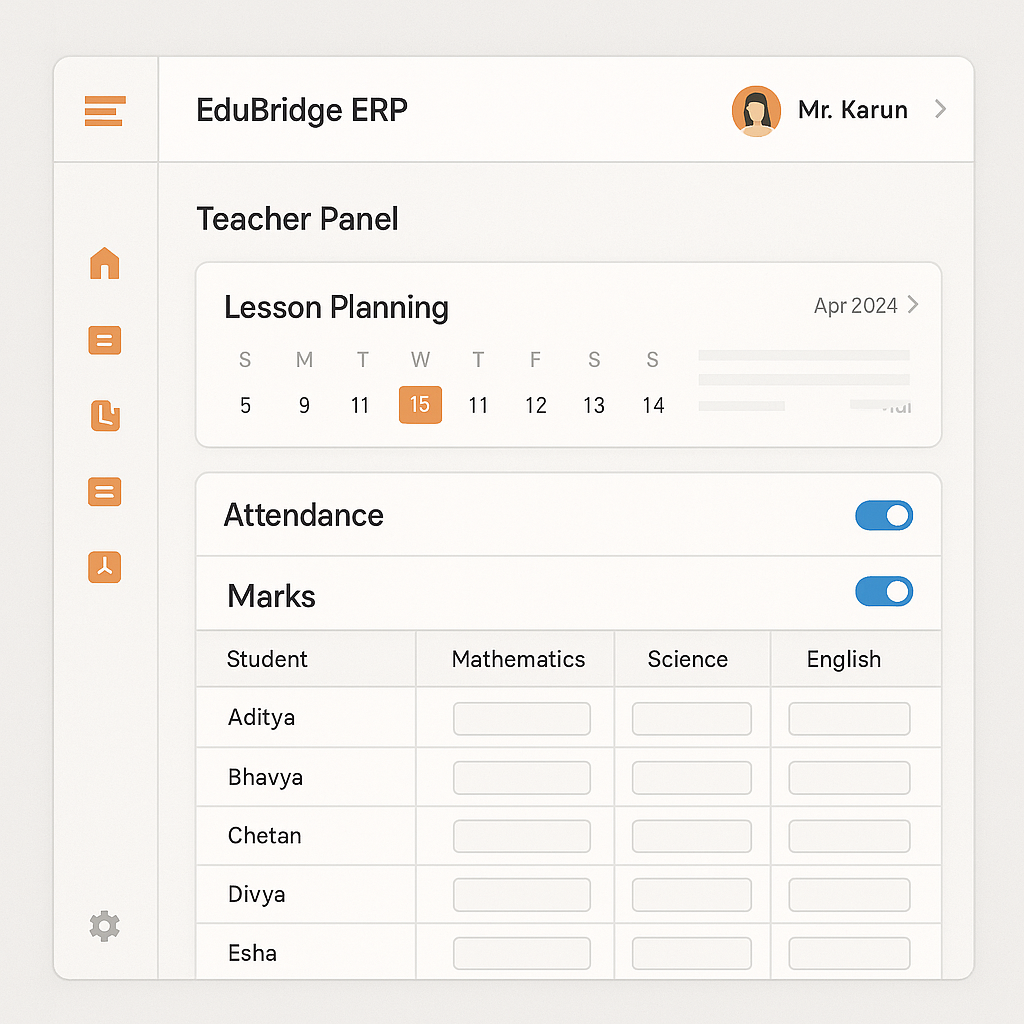1024x1024 pixels.
Task: Click the English column header
Action: [x=844, y=660]
